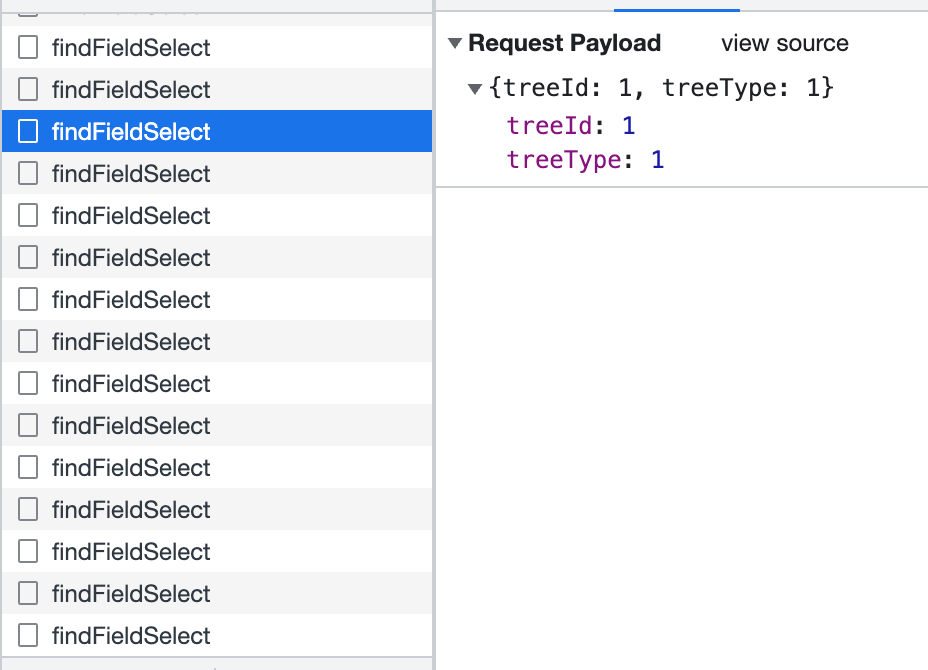Click the highlighted findFieldSelect request name
The image size is (928, 670).
(131, 132)
